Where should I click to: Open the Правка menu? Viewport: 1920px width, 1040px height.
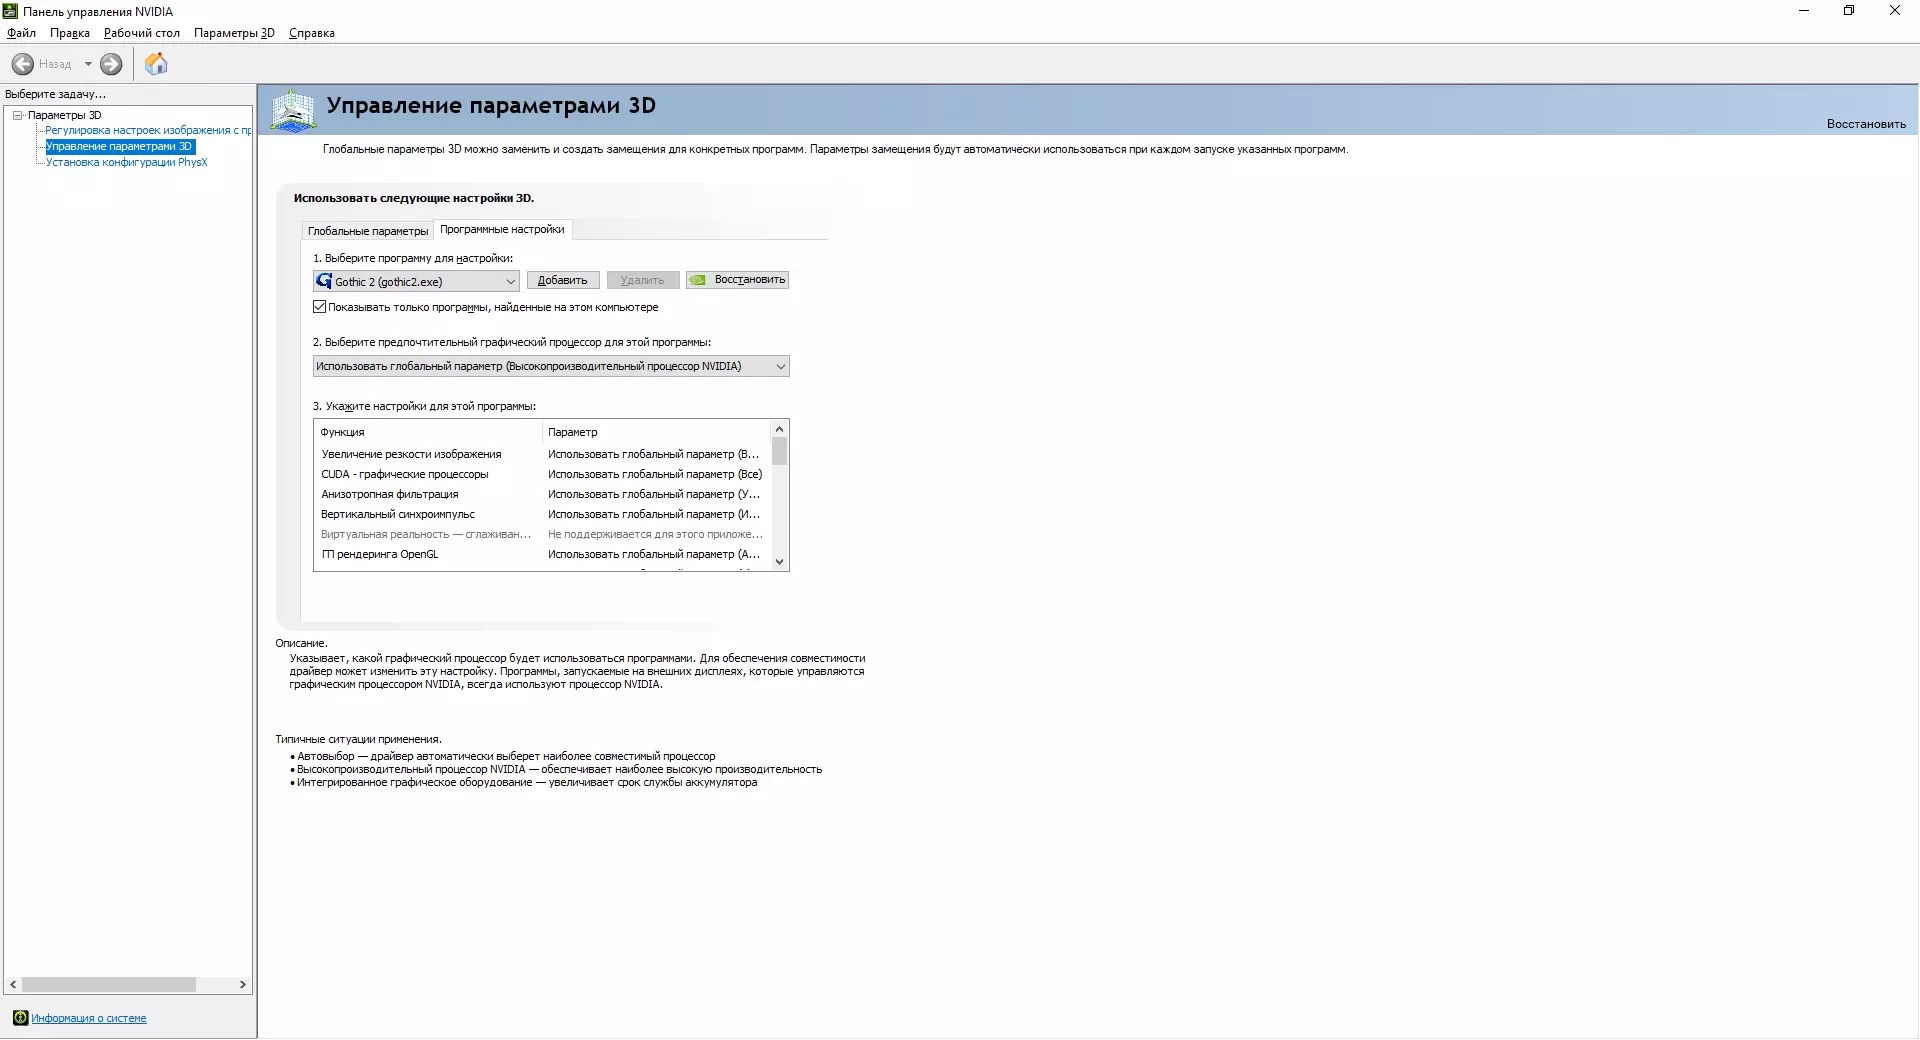point(70,33)
